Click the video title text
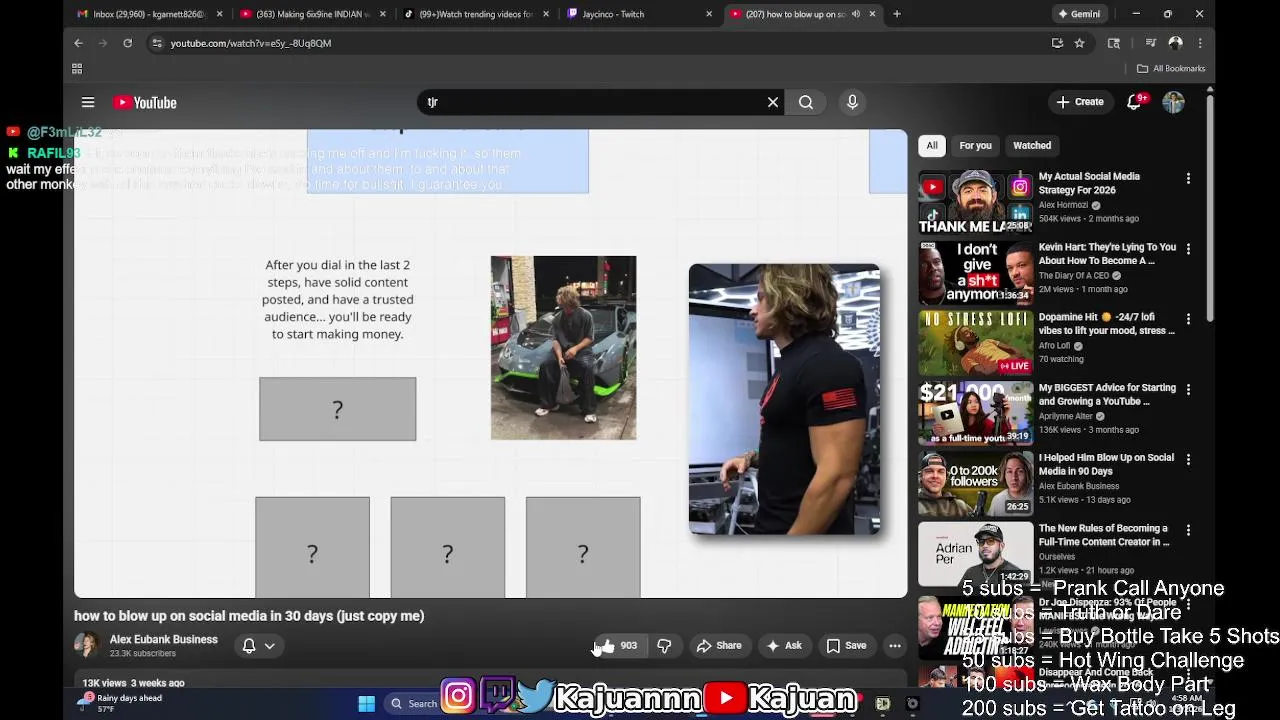1280x720 pixels. pos(249,616)
